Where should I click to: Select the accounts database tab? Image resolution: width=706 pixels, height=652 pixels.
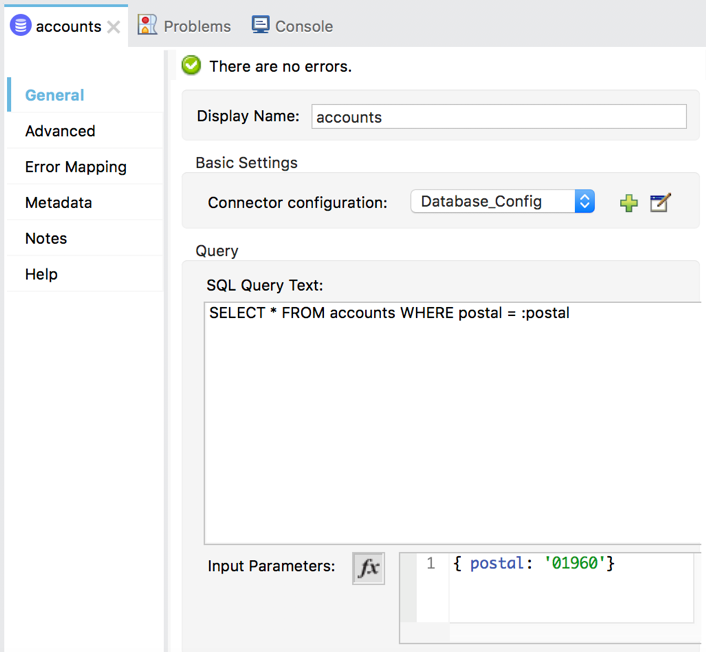tap(66, 26)
